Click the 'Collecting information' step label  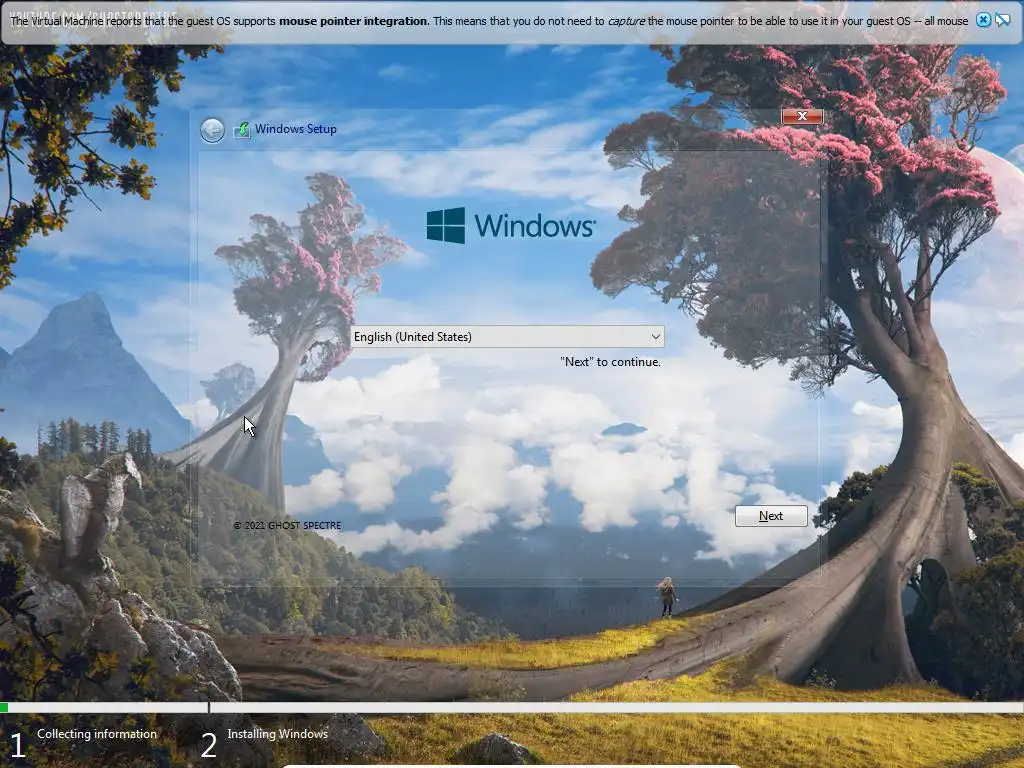pyautogui.click(x=97, y=733)
